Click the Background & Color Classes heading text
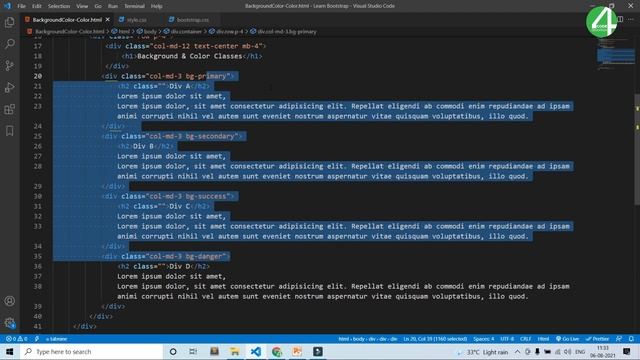Viewport: 640px width, 360px height. (x=190, y=56)
